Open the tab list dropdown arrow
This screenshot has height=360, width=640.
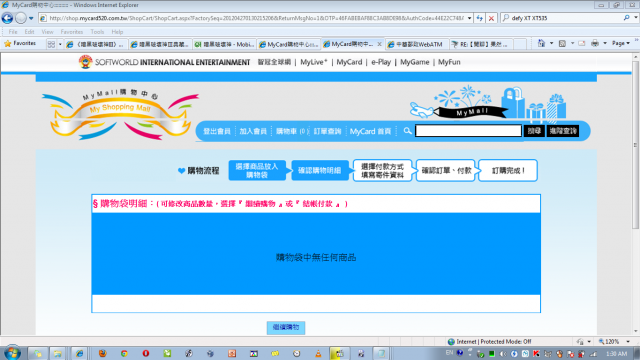click(60, 44)
